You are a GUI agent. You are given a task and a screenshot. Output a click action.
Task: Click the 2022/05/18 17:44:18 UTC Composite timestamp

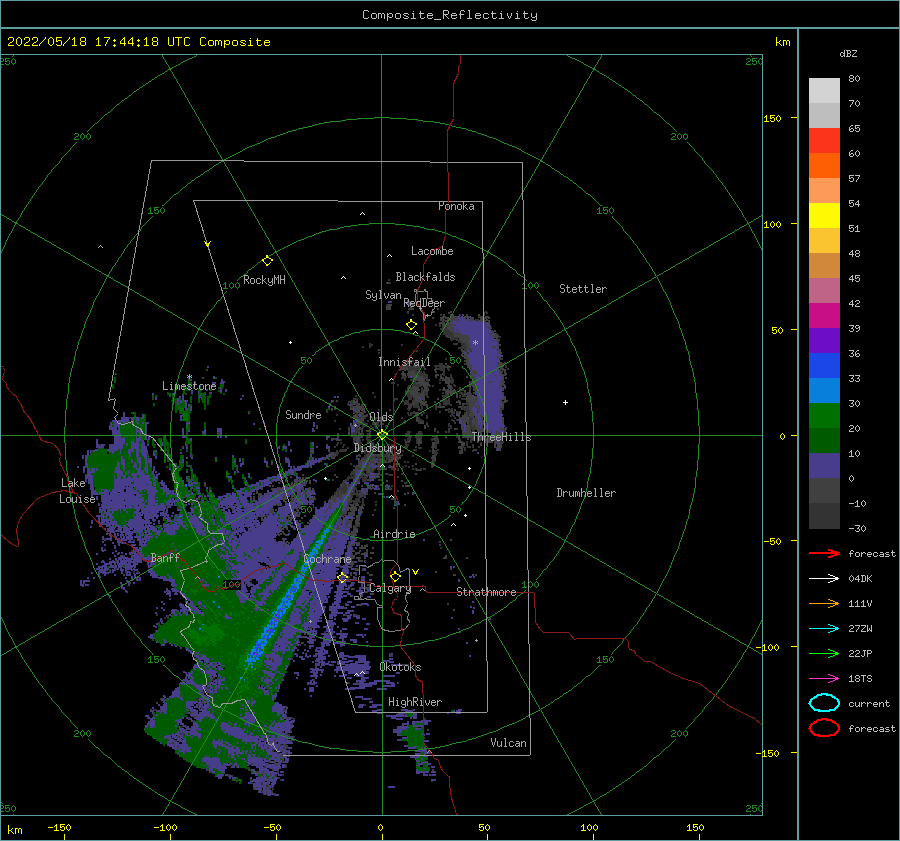(x=139, y=42)
